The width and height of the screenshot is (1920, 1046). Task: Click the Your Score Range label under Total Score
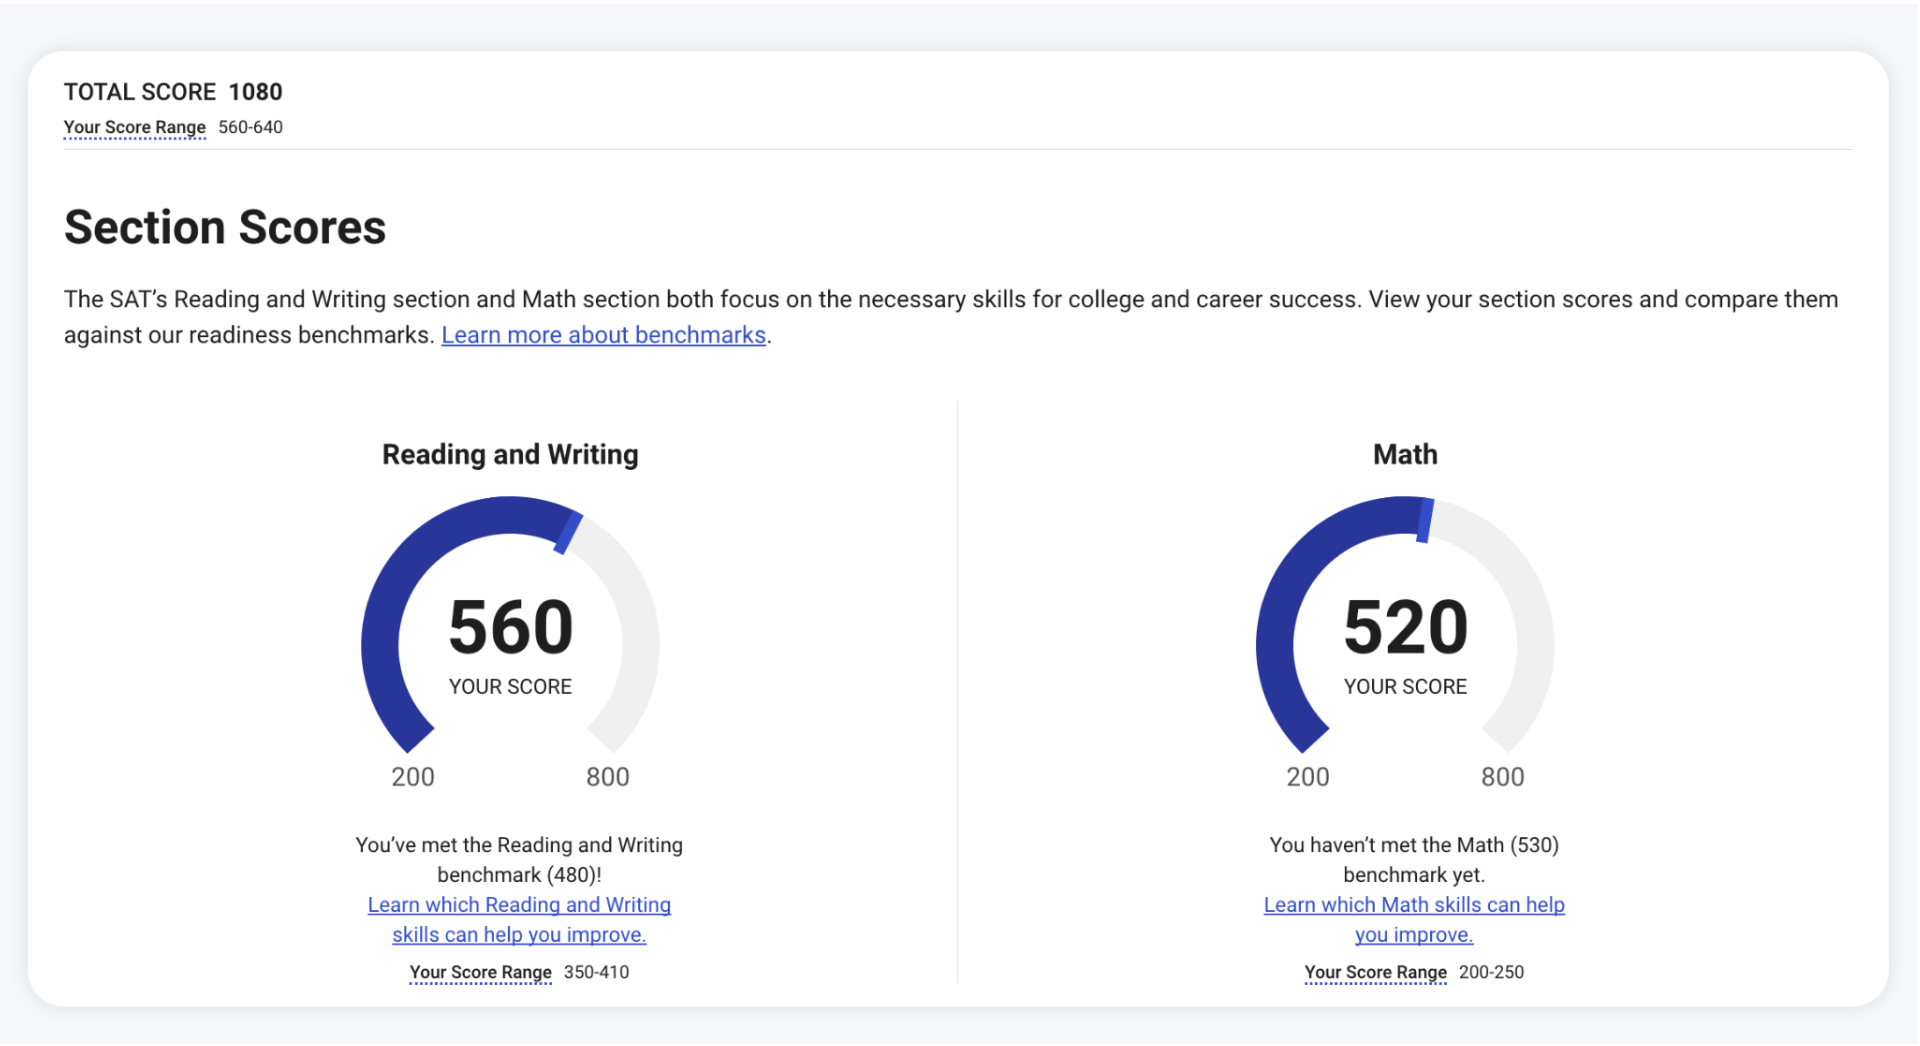point(134,127)
